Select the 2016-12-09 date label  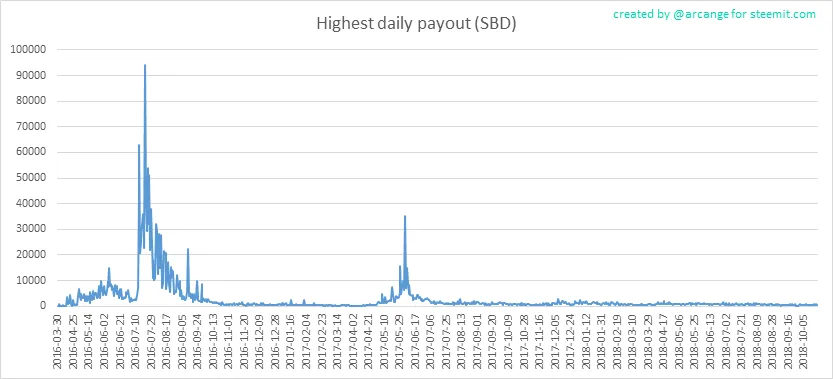[259, 341]
